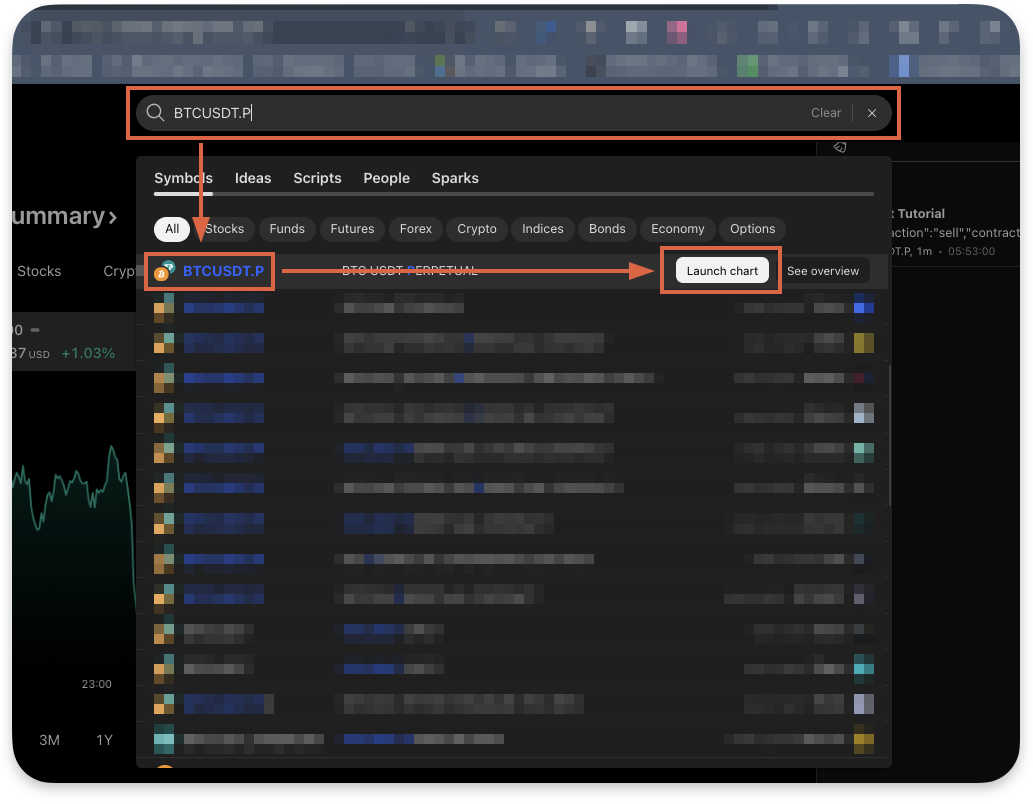1033x804 pixels.
Task: Close the search dialog with X
Action: coord(872,113)
